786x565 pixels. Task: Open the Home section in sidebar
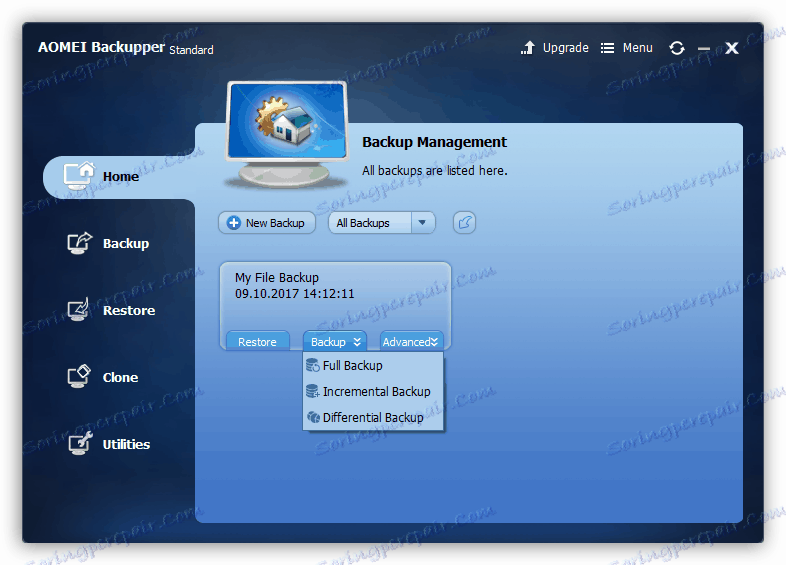pyautogui.click(x=119, y=177)
